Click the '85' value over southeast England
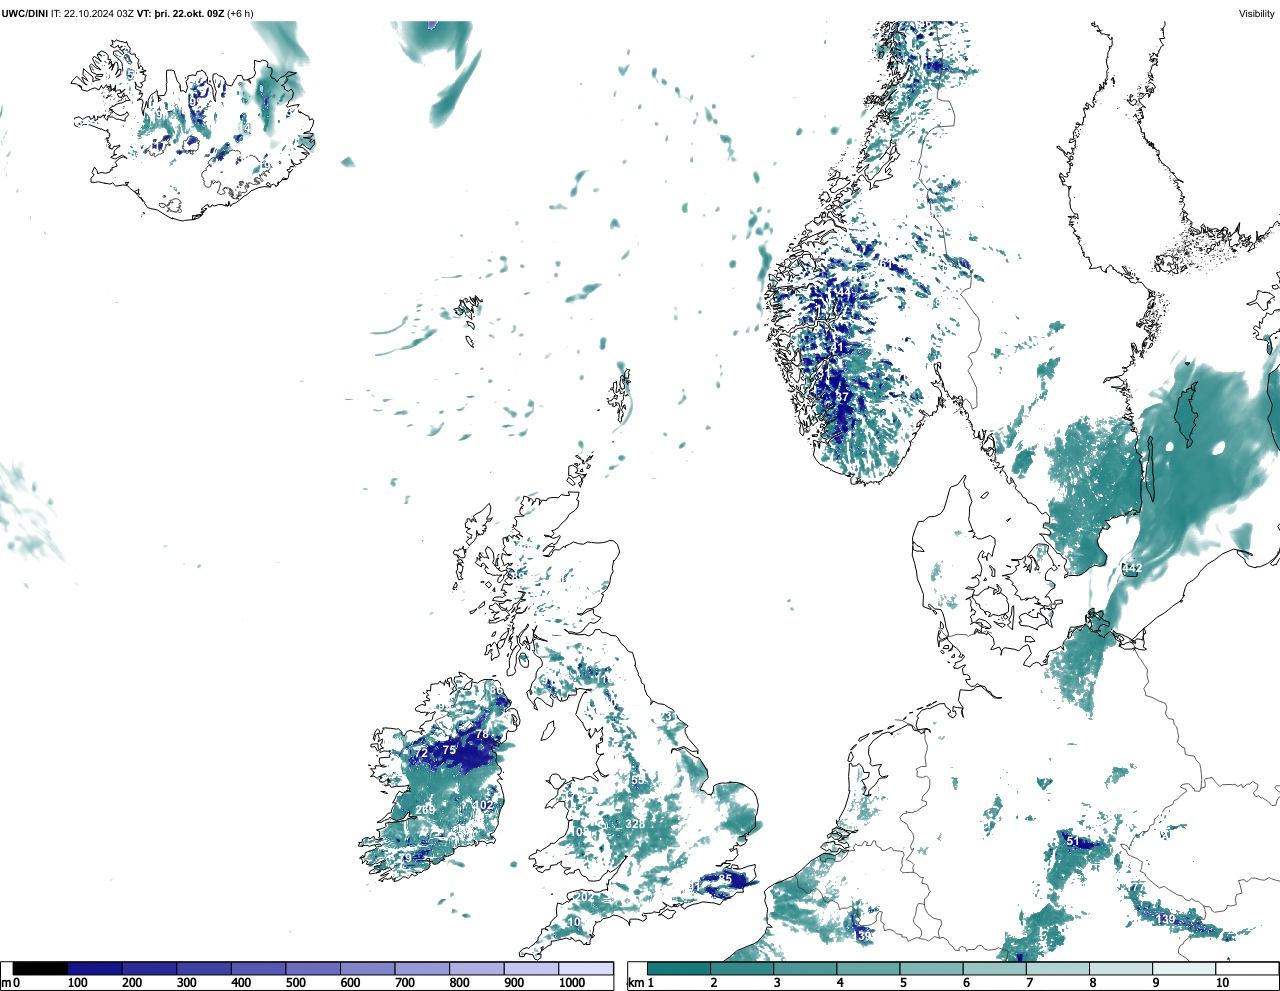Screen dimensions: 1280x991 (726, 879)
